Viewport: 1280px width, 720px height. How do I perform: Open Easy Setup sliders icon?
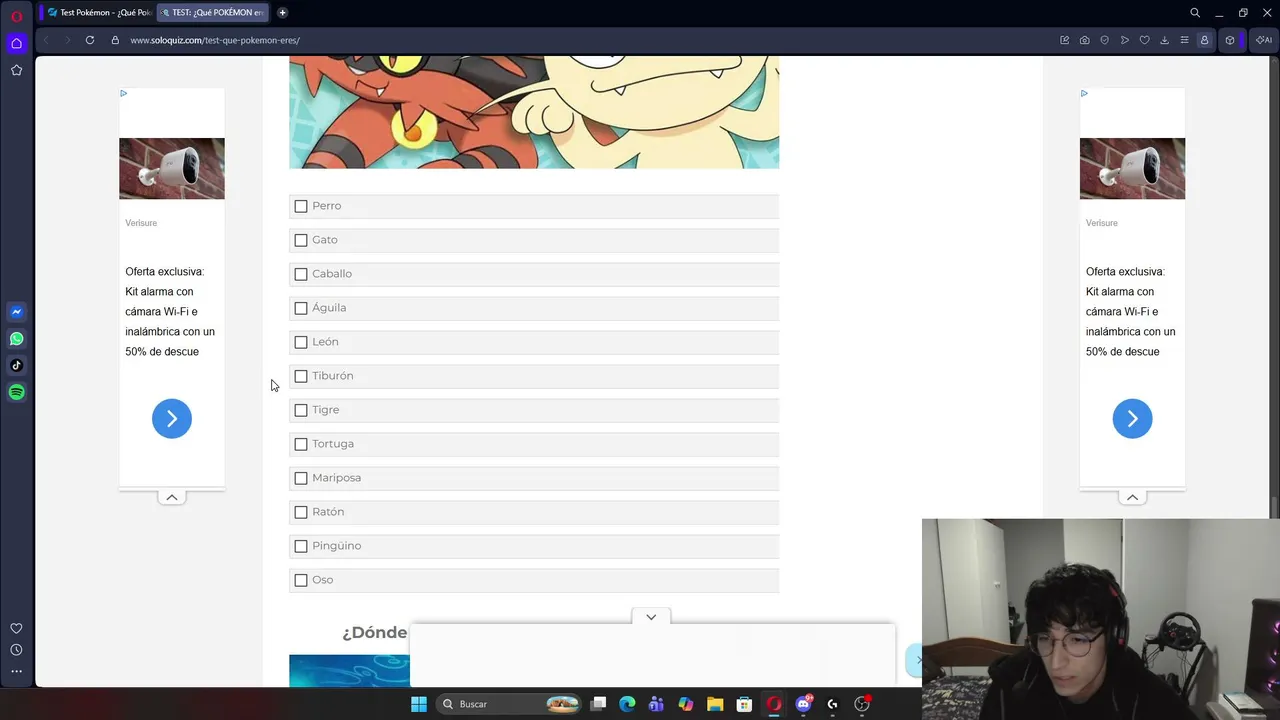(1185, 40)
